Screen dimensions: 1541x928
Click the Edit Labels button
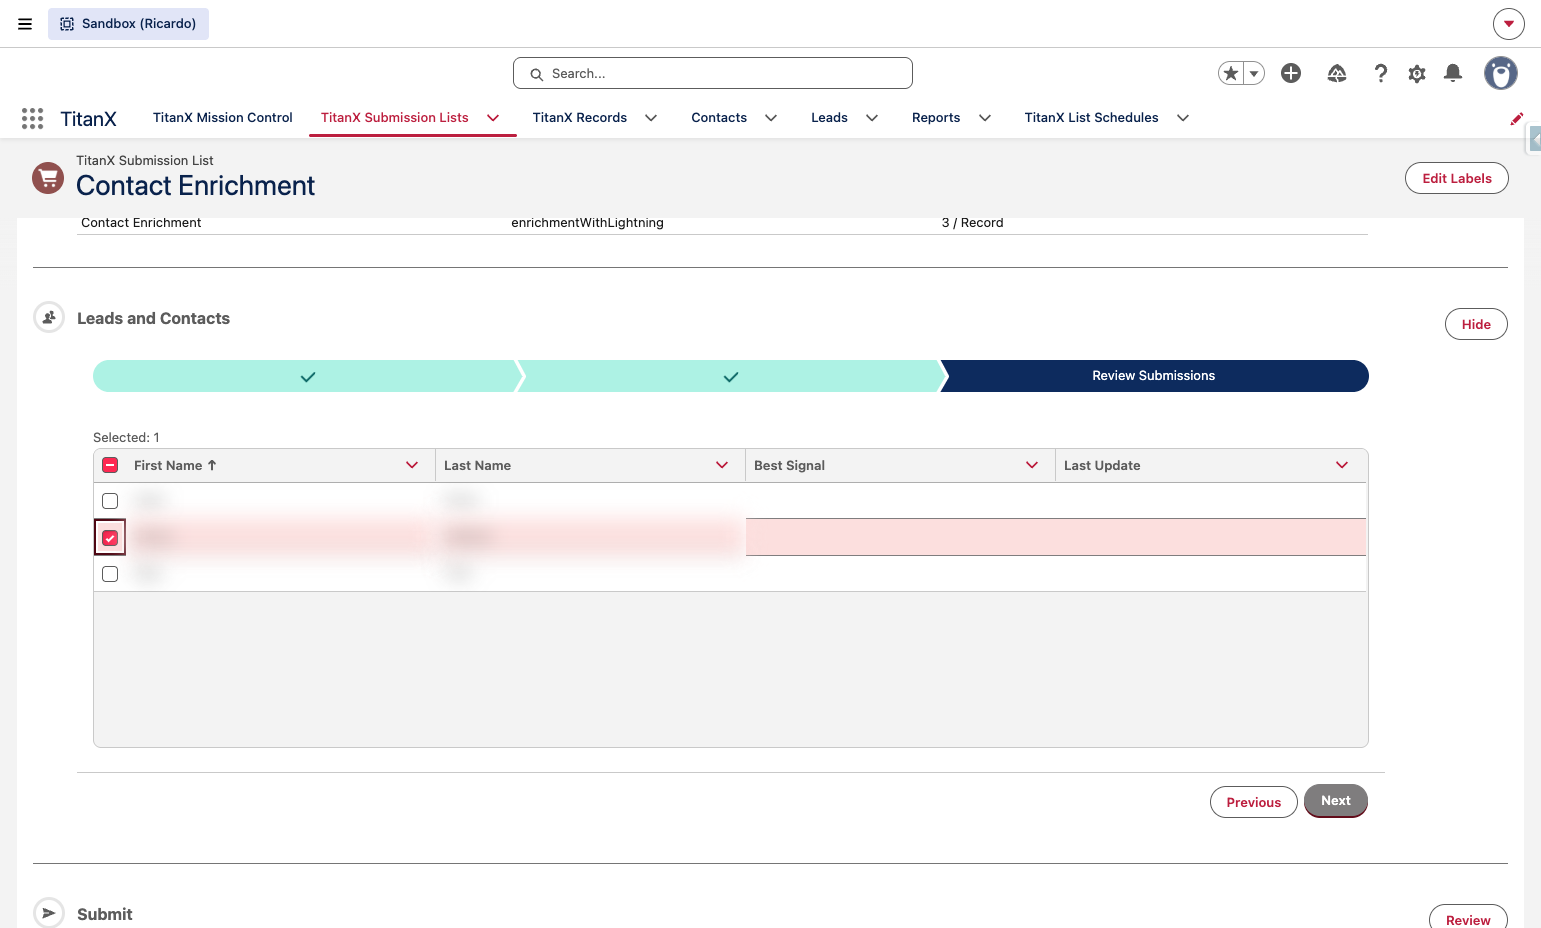click(x=1457, y=178)
